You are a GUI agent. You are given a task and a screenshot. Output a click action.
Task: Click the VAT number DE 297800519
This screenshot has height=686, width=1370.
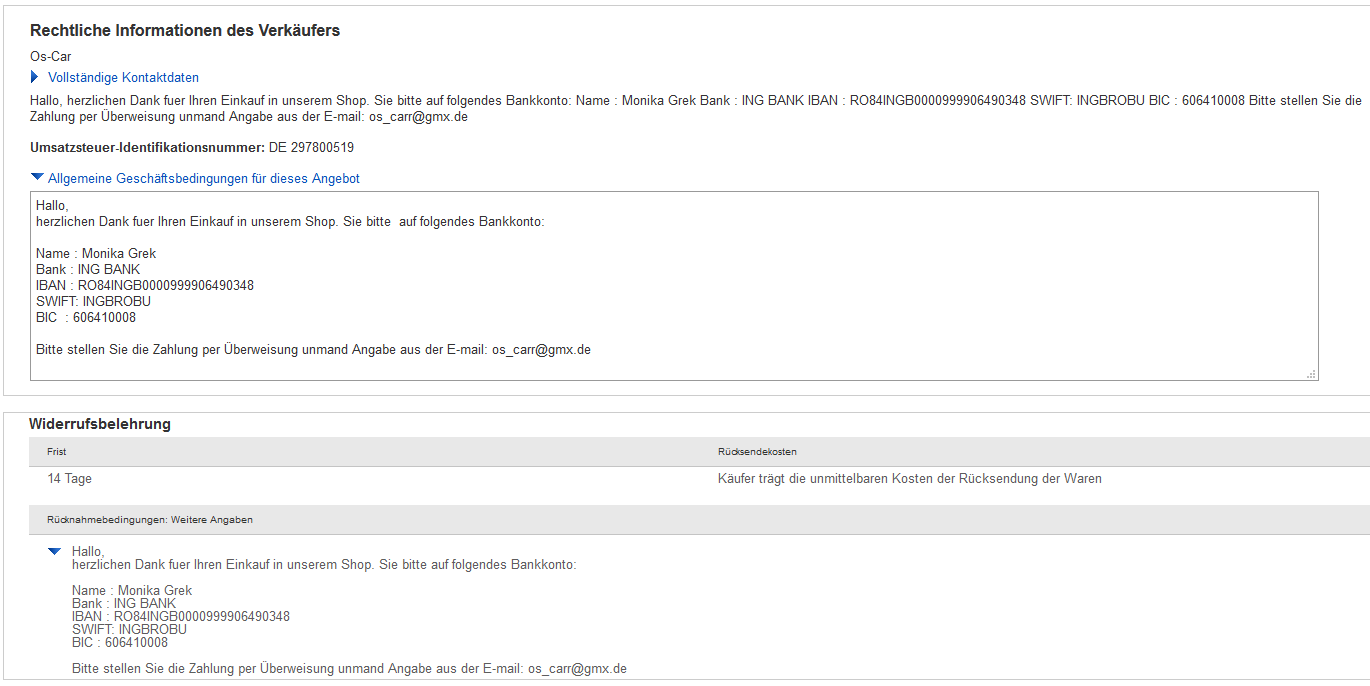coord(311,147)
